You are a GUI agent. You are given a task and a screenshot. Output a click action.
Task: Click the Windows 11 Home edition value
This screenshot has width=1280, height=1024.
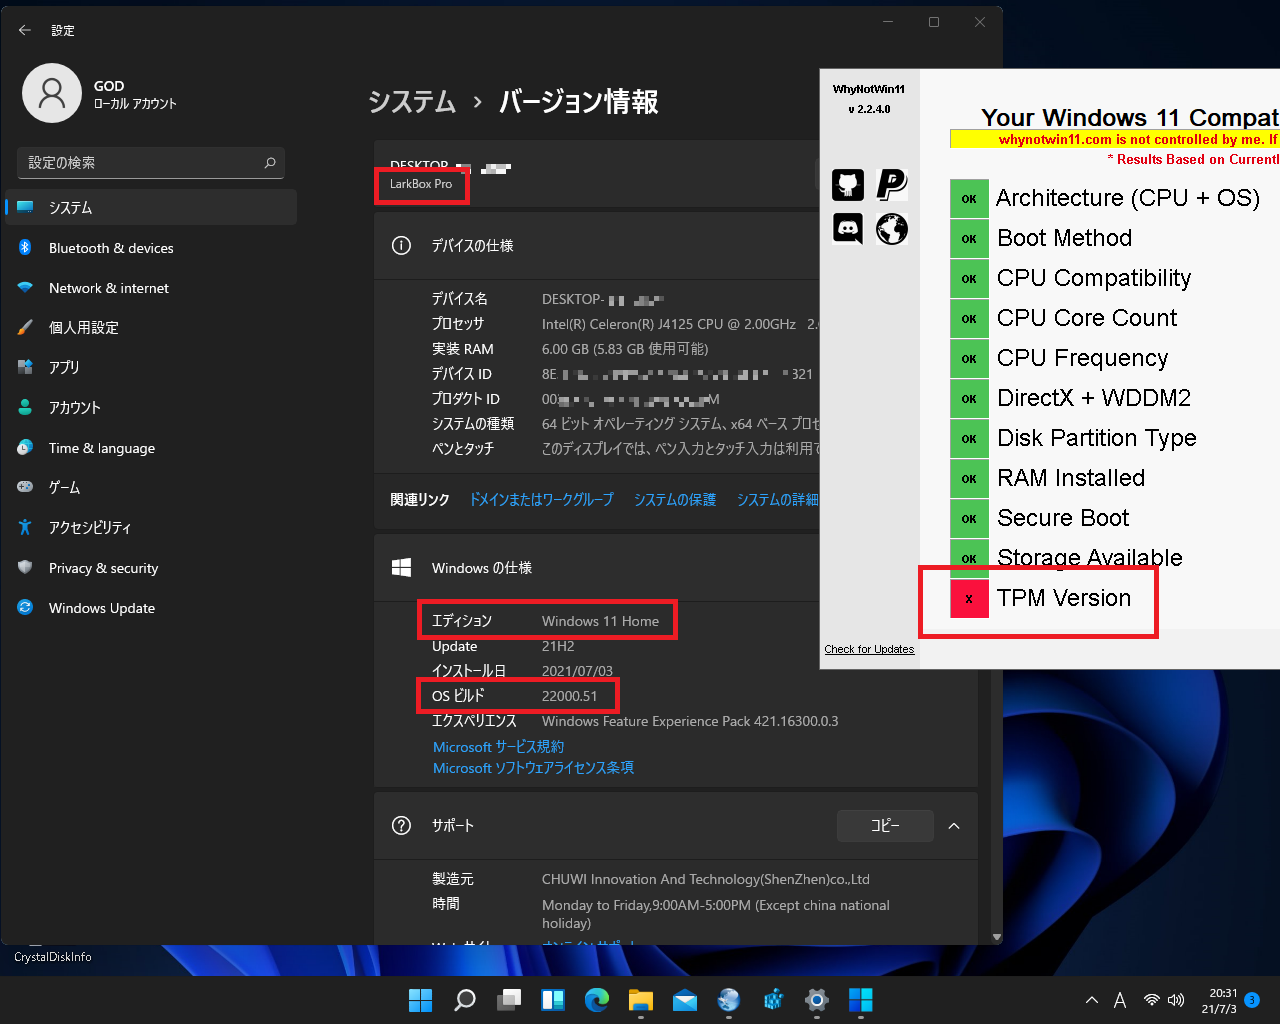click(x=600, y=621)
